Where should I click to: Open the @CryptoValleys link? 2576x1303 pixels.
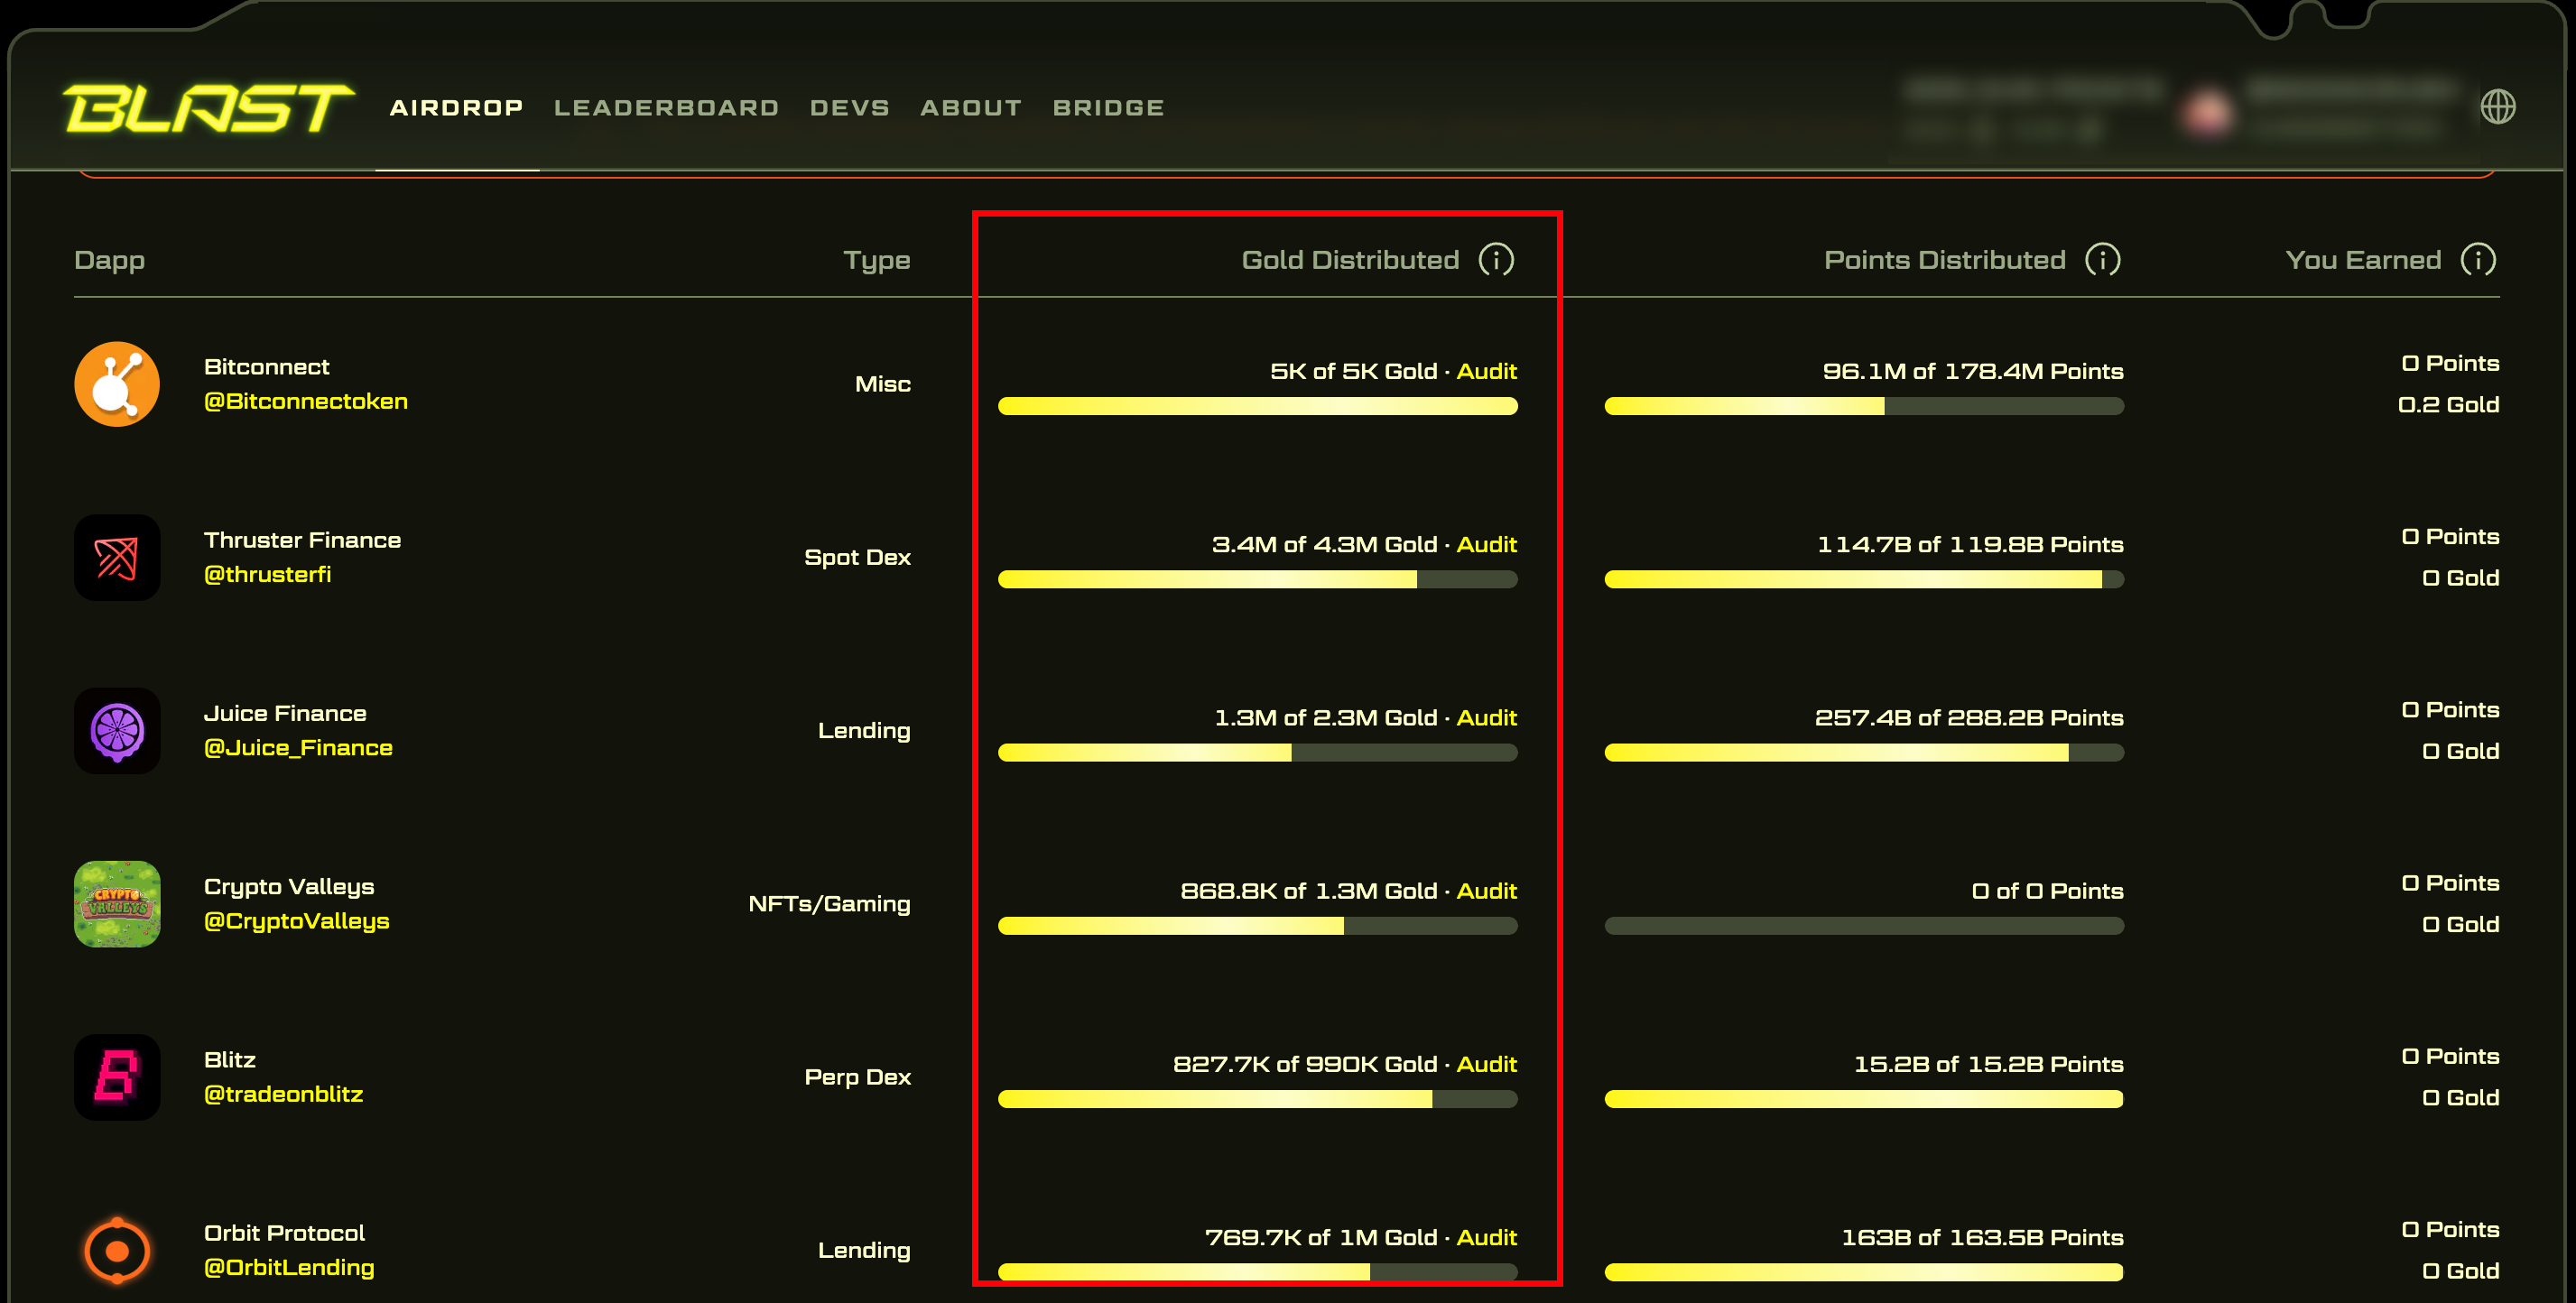click(x=296, y=921)
